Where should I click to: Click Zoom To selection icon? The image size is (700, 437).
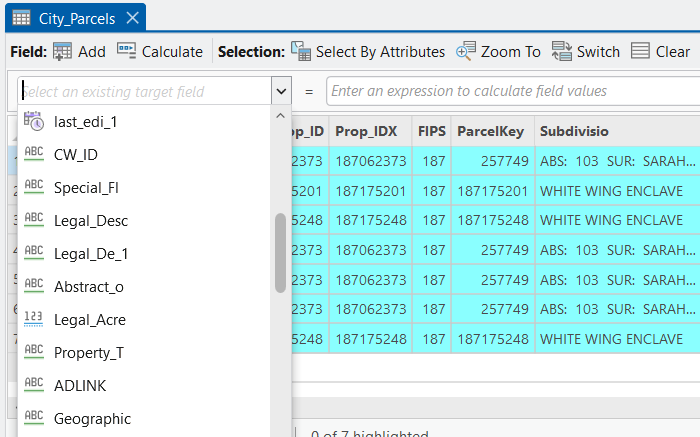466,52
